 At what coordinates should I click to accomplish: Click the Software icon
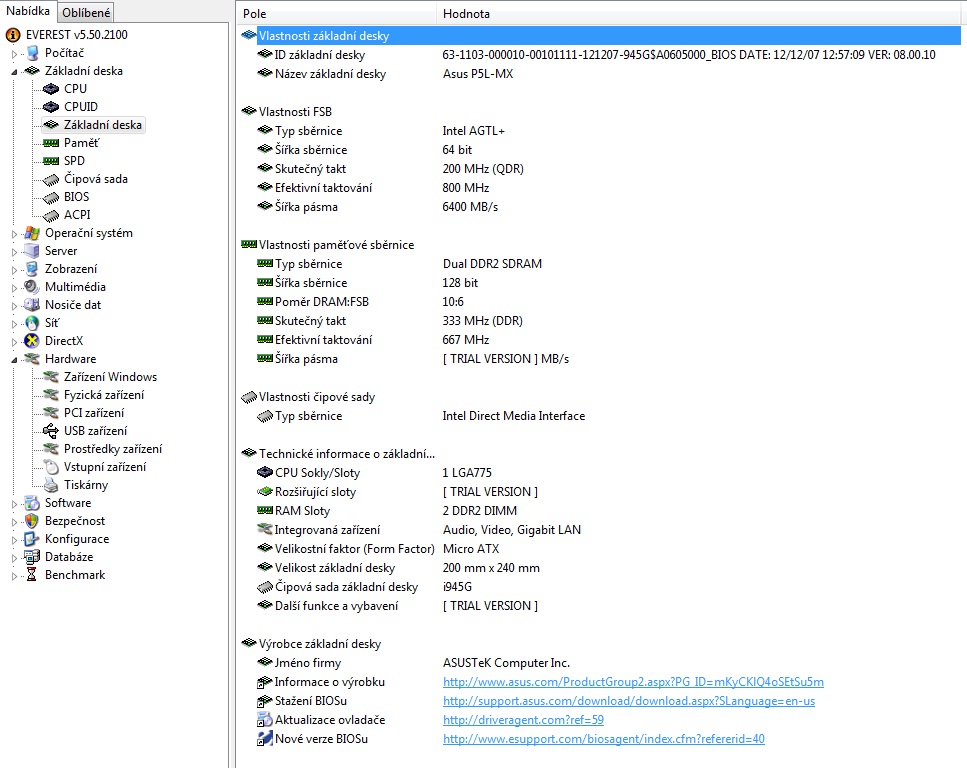32,503
